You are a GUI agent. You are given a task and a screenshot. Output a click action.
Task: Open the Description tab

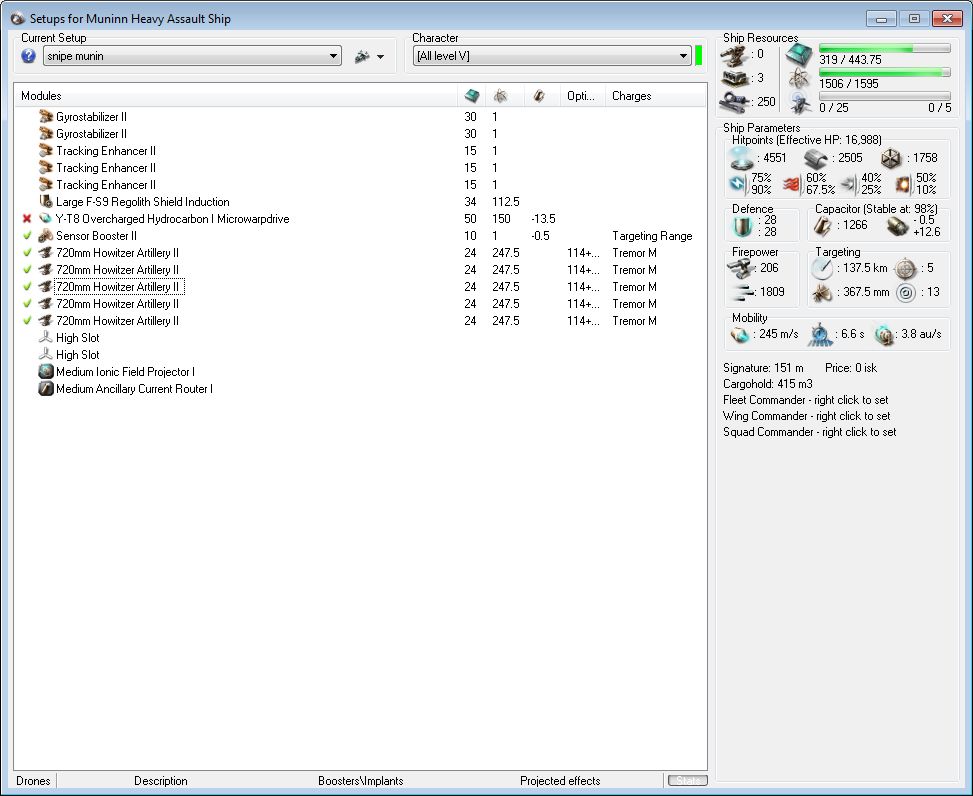[x=161, y=780]
